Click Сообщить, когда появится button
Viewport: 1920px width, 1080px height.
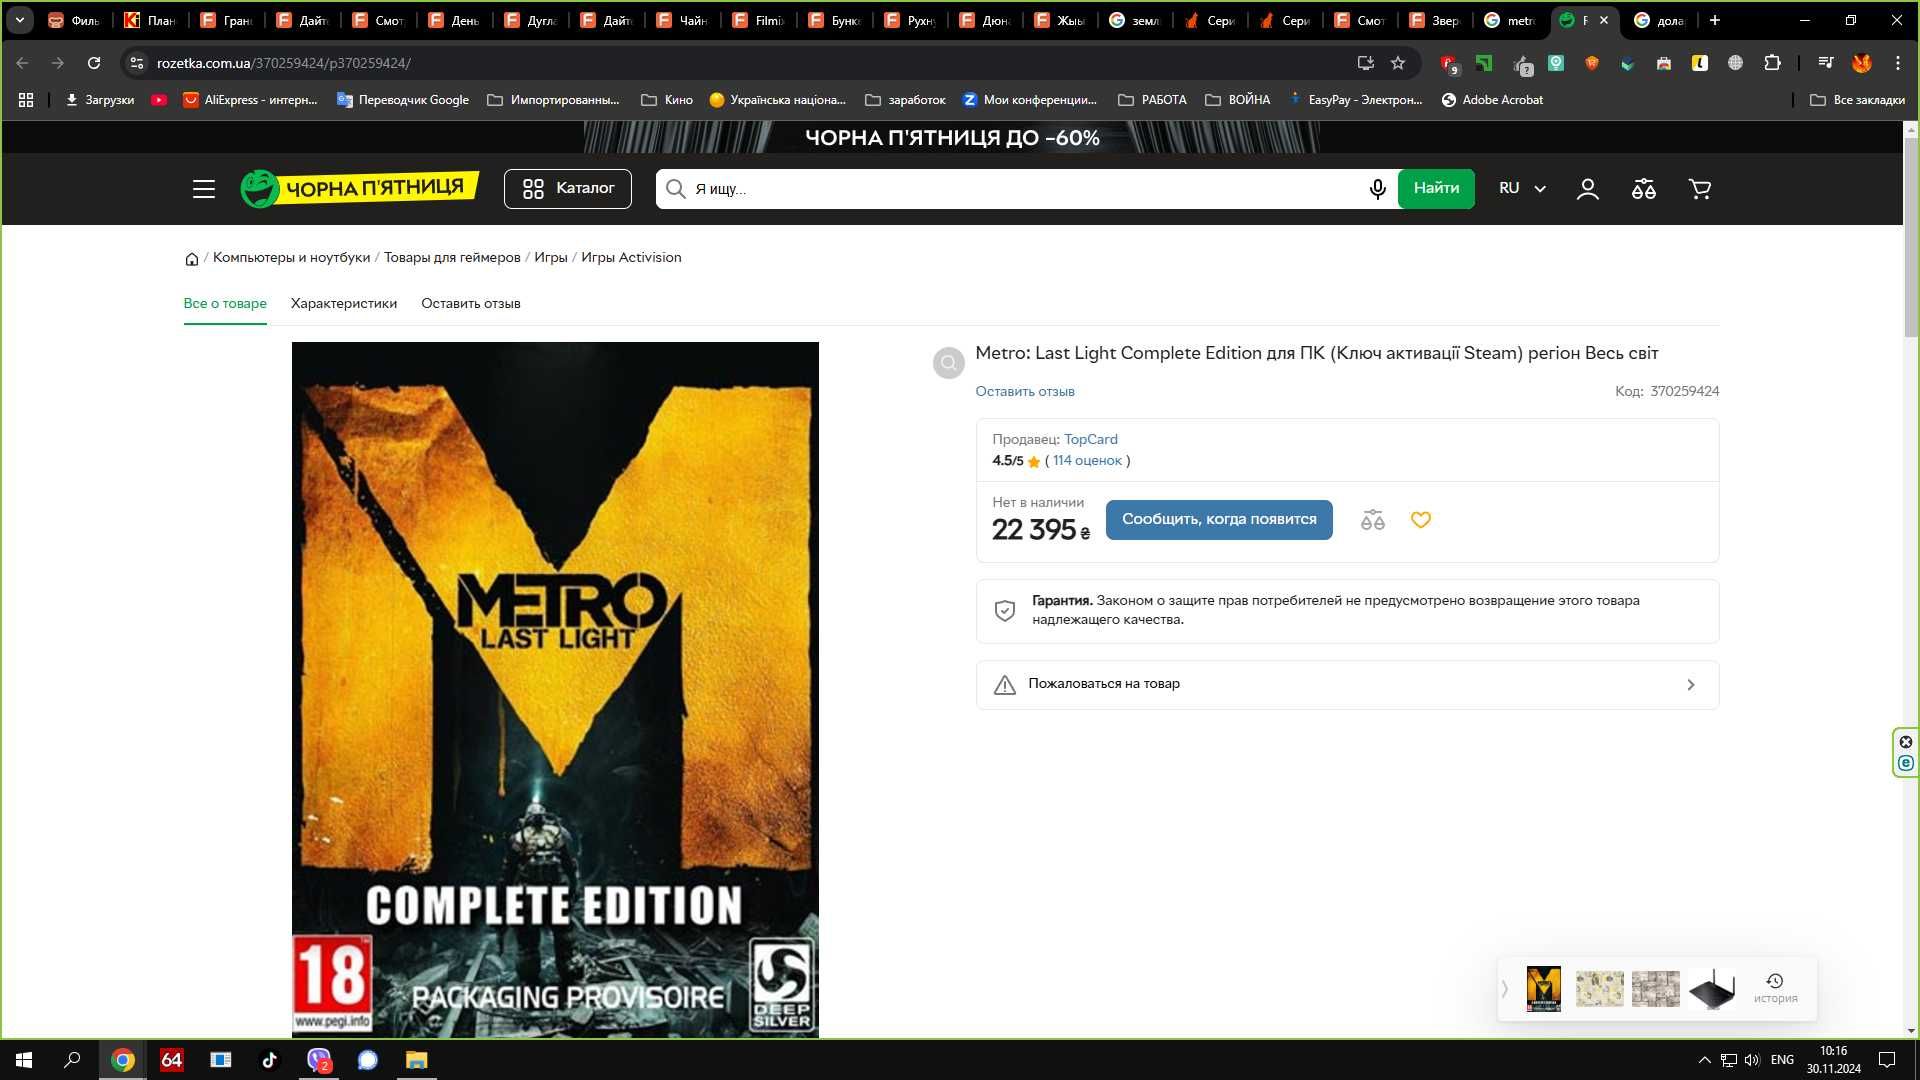pyautogui.click(x=1219, y=520)
